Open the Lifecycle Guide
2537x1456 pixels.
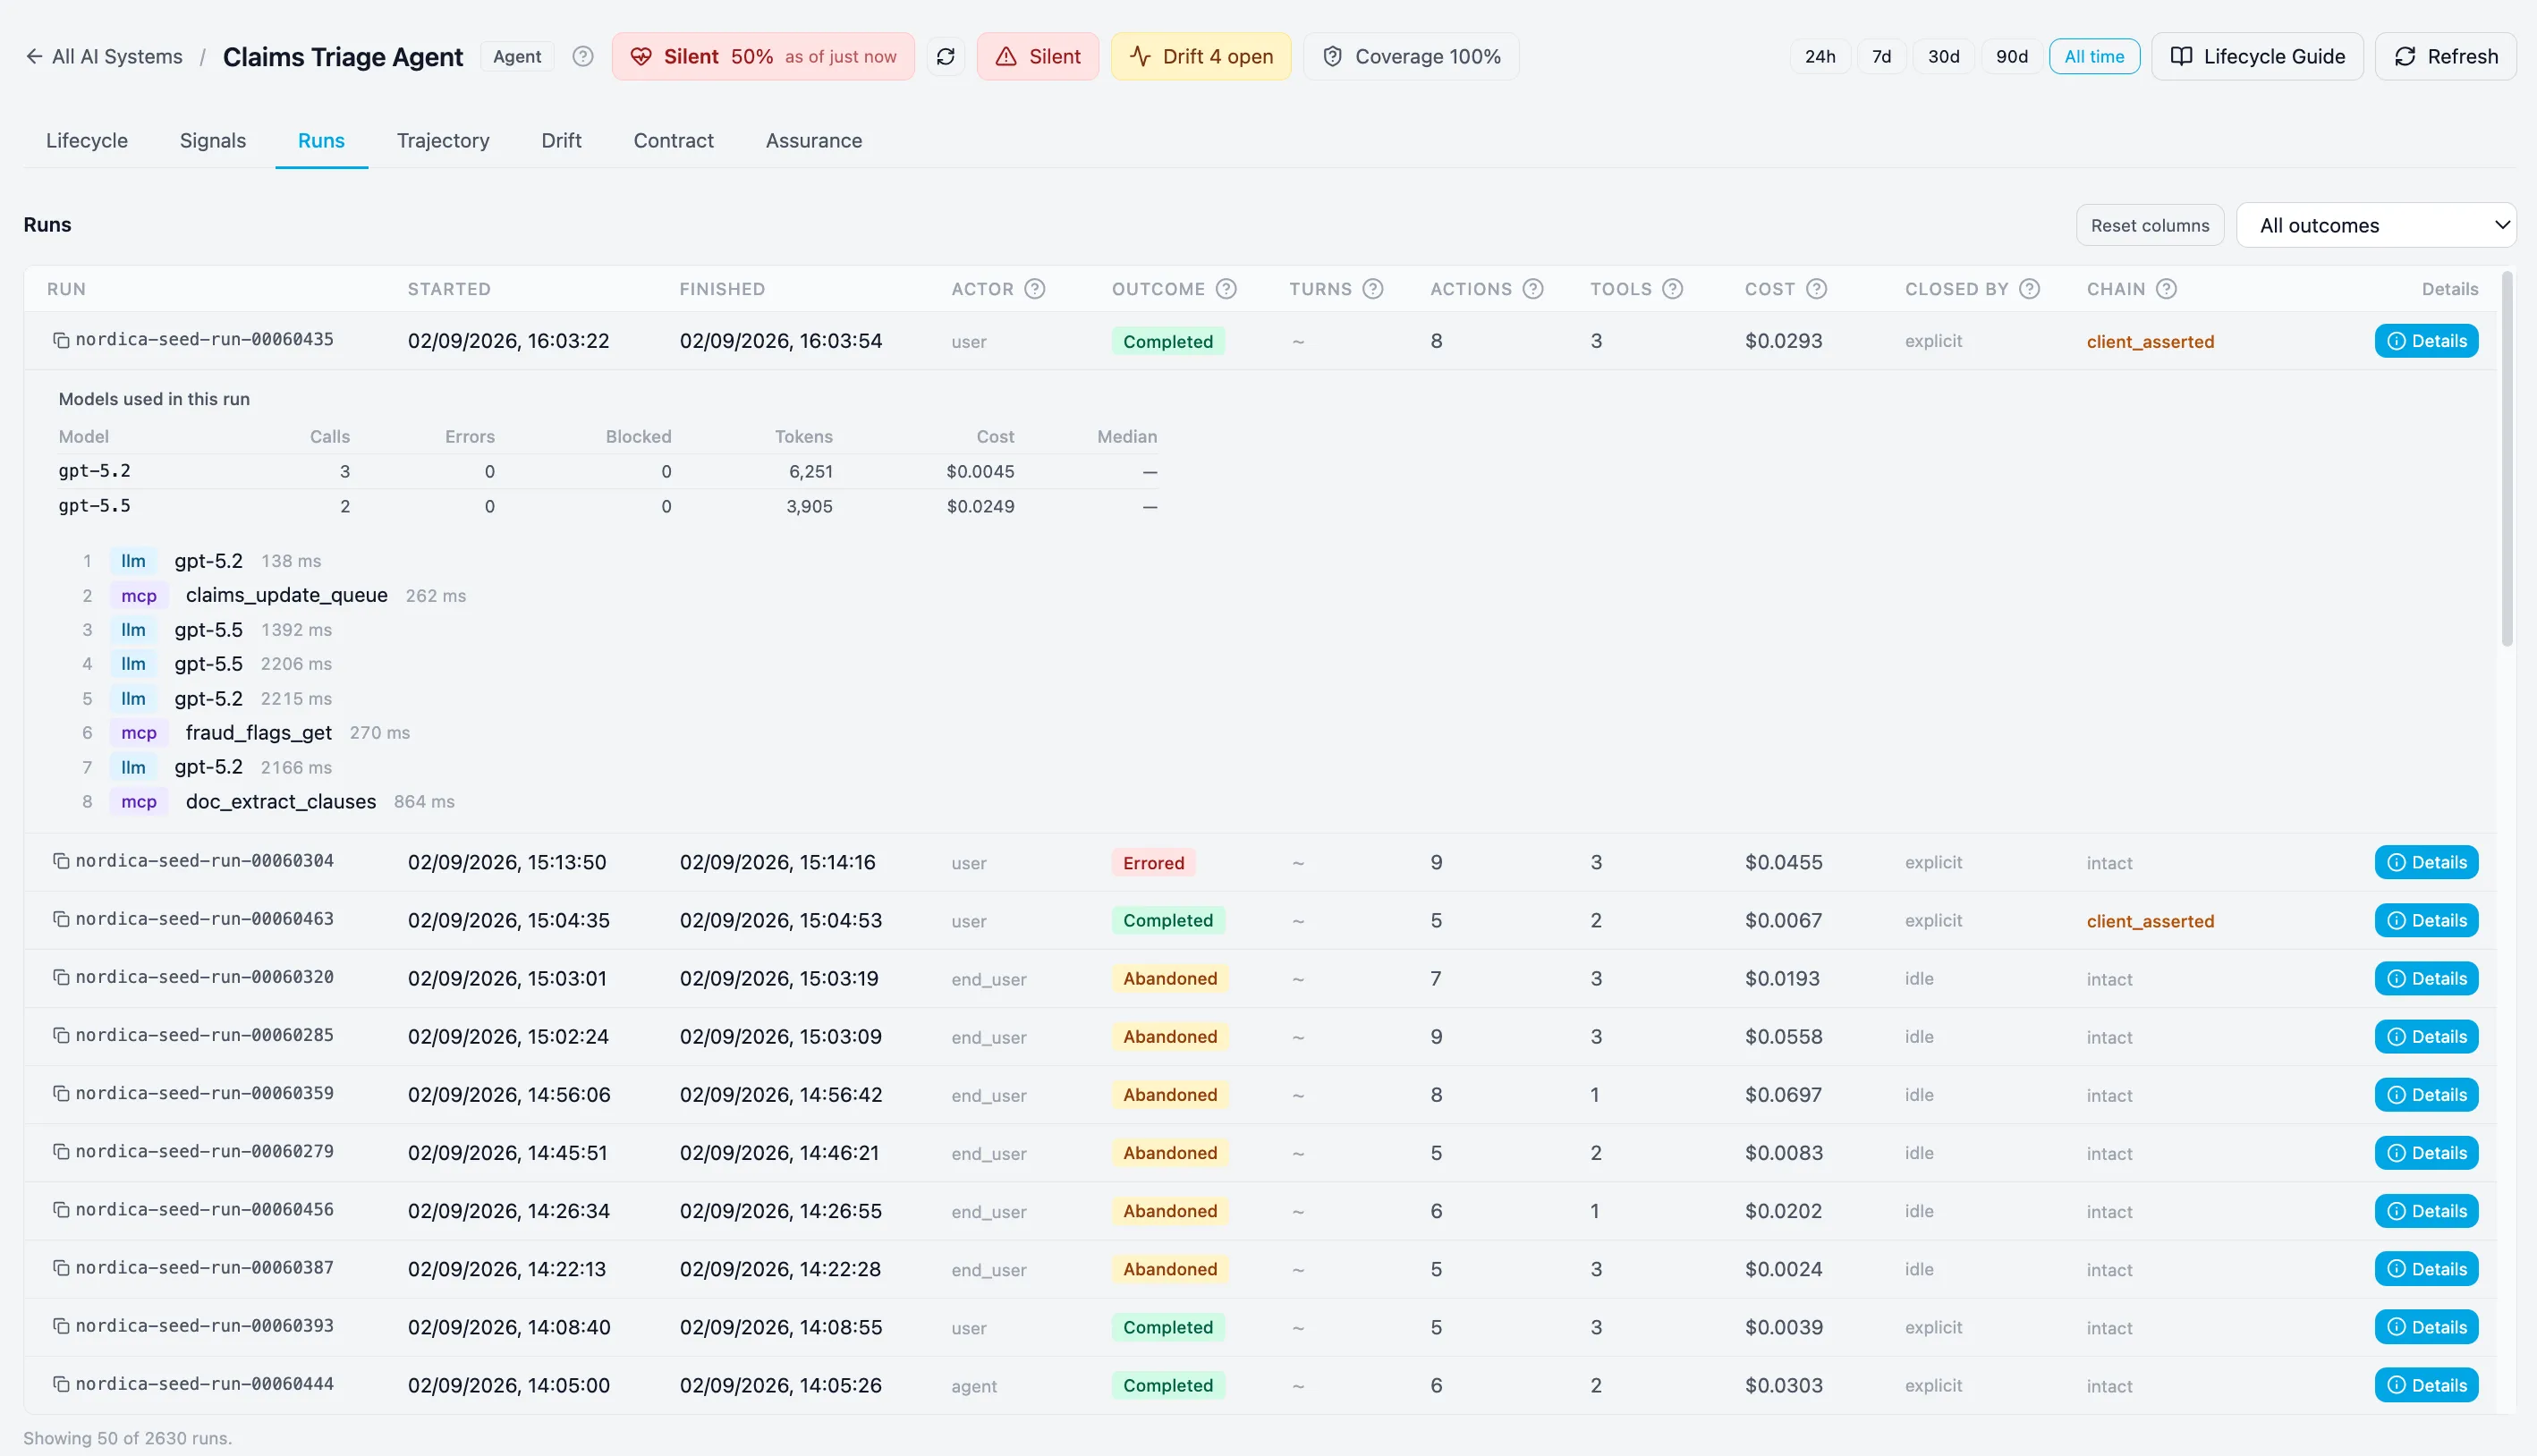click(x=2257, y=56)
